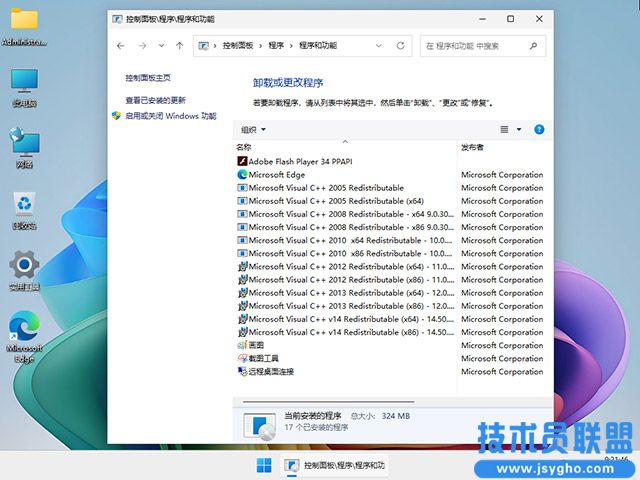Select Microsoft Visual C++ 2005 Redistributable
Viewport: 640px width, 480px height.
[326, 188]
